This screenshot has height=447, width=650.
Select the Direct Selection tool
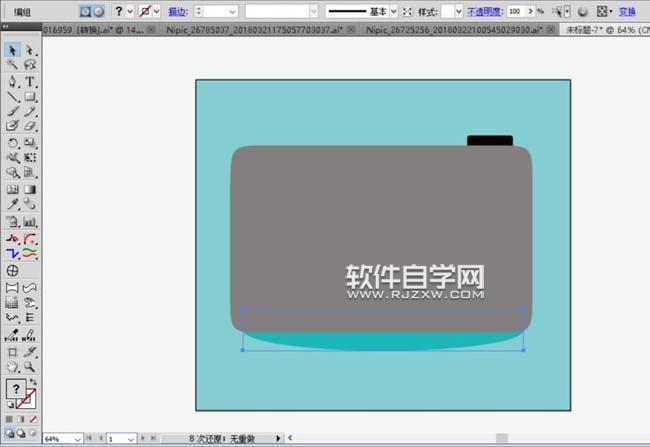click(29, 50)
